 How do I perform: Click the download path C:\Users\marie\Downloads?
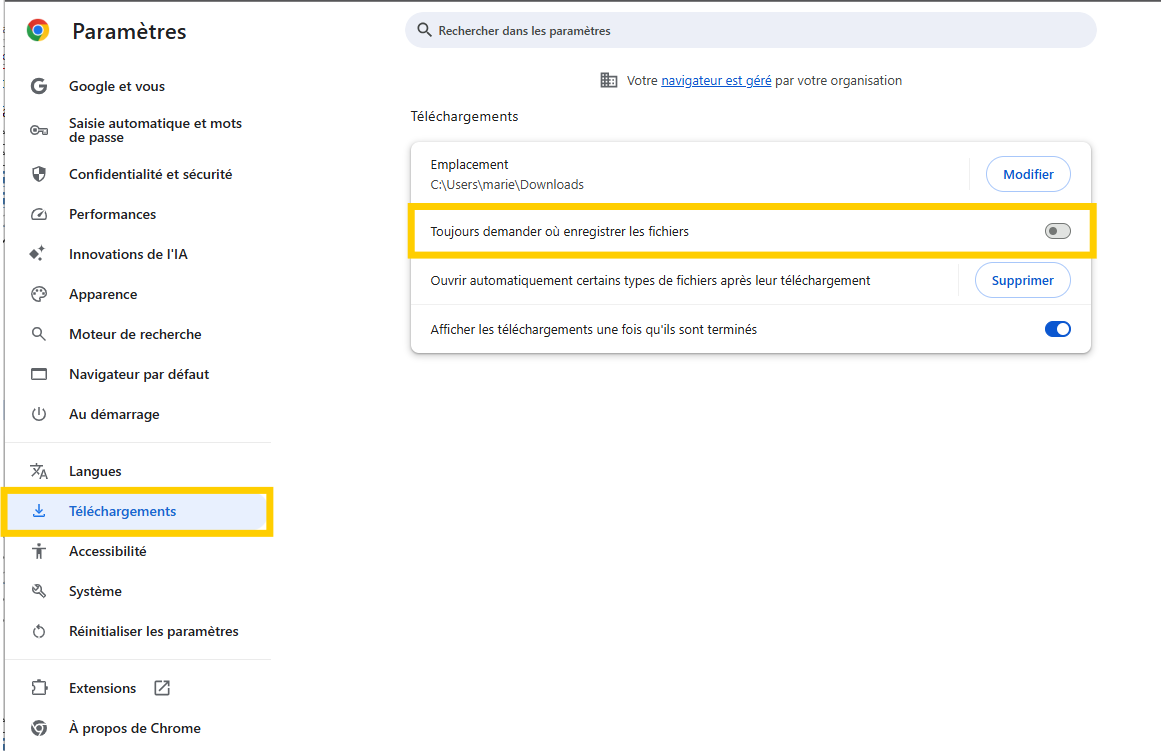(x=507, y=184)
